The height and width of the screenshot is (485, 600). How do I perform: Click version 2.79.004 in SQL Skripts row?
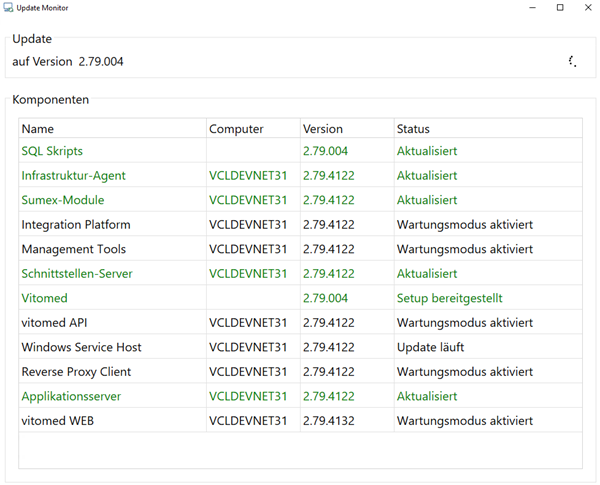click(325, 151)
